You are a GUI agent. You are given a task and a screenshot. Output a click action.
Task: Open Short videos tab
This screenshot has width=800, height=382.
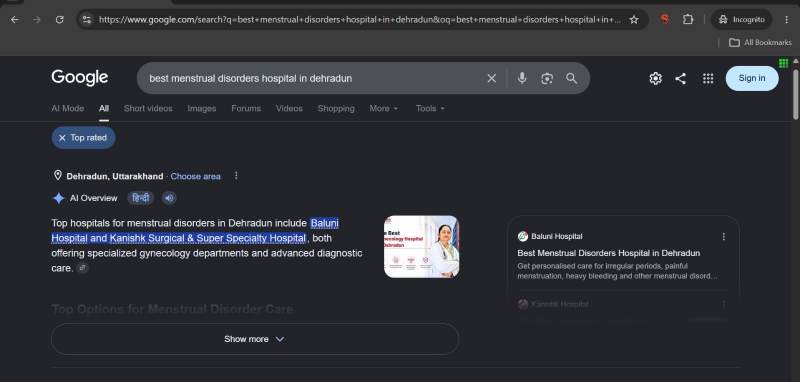coord(148,109)
